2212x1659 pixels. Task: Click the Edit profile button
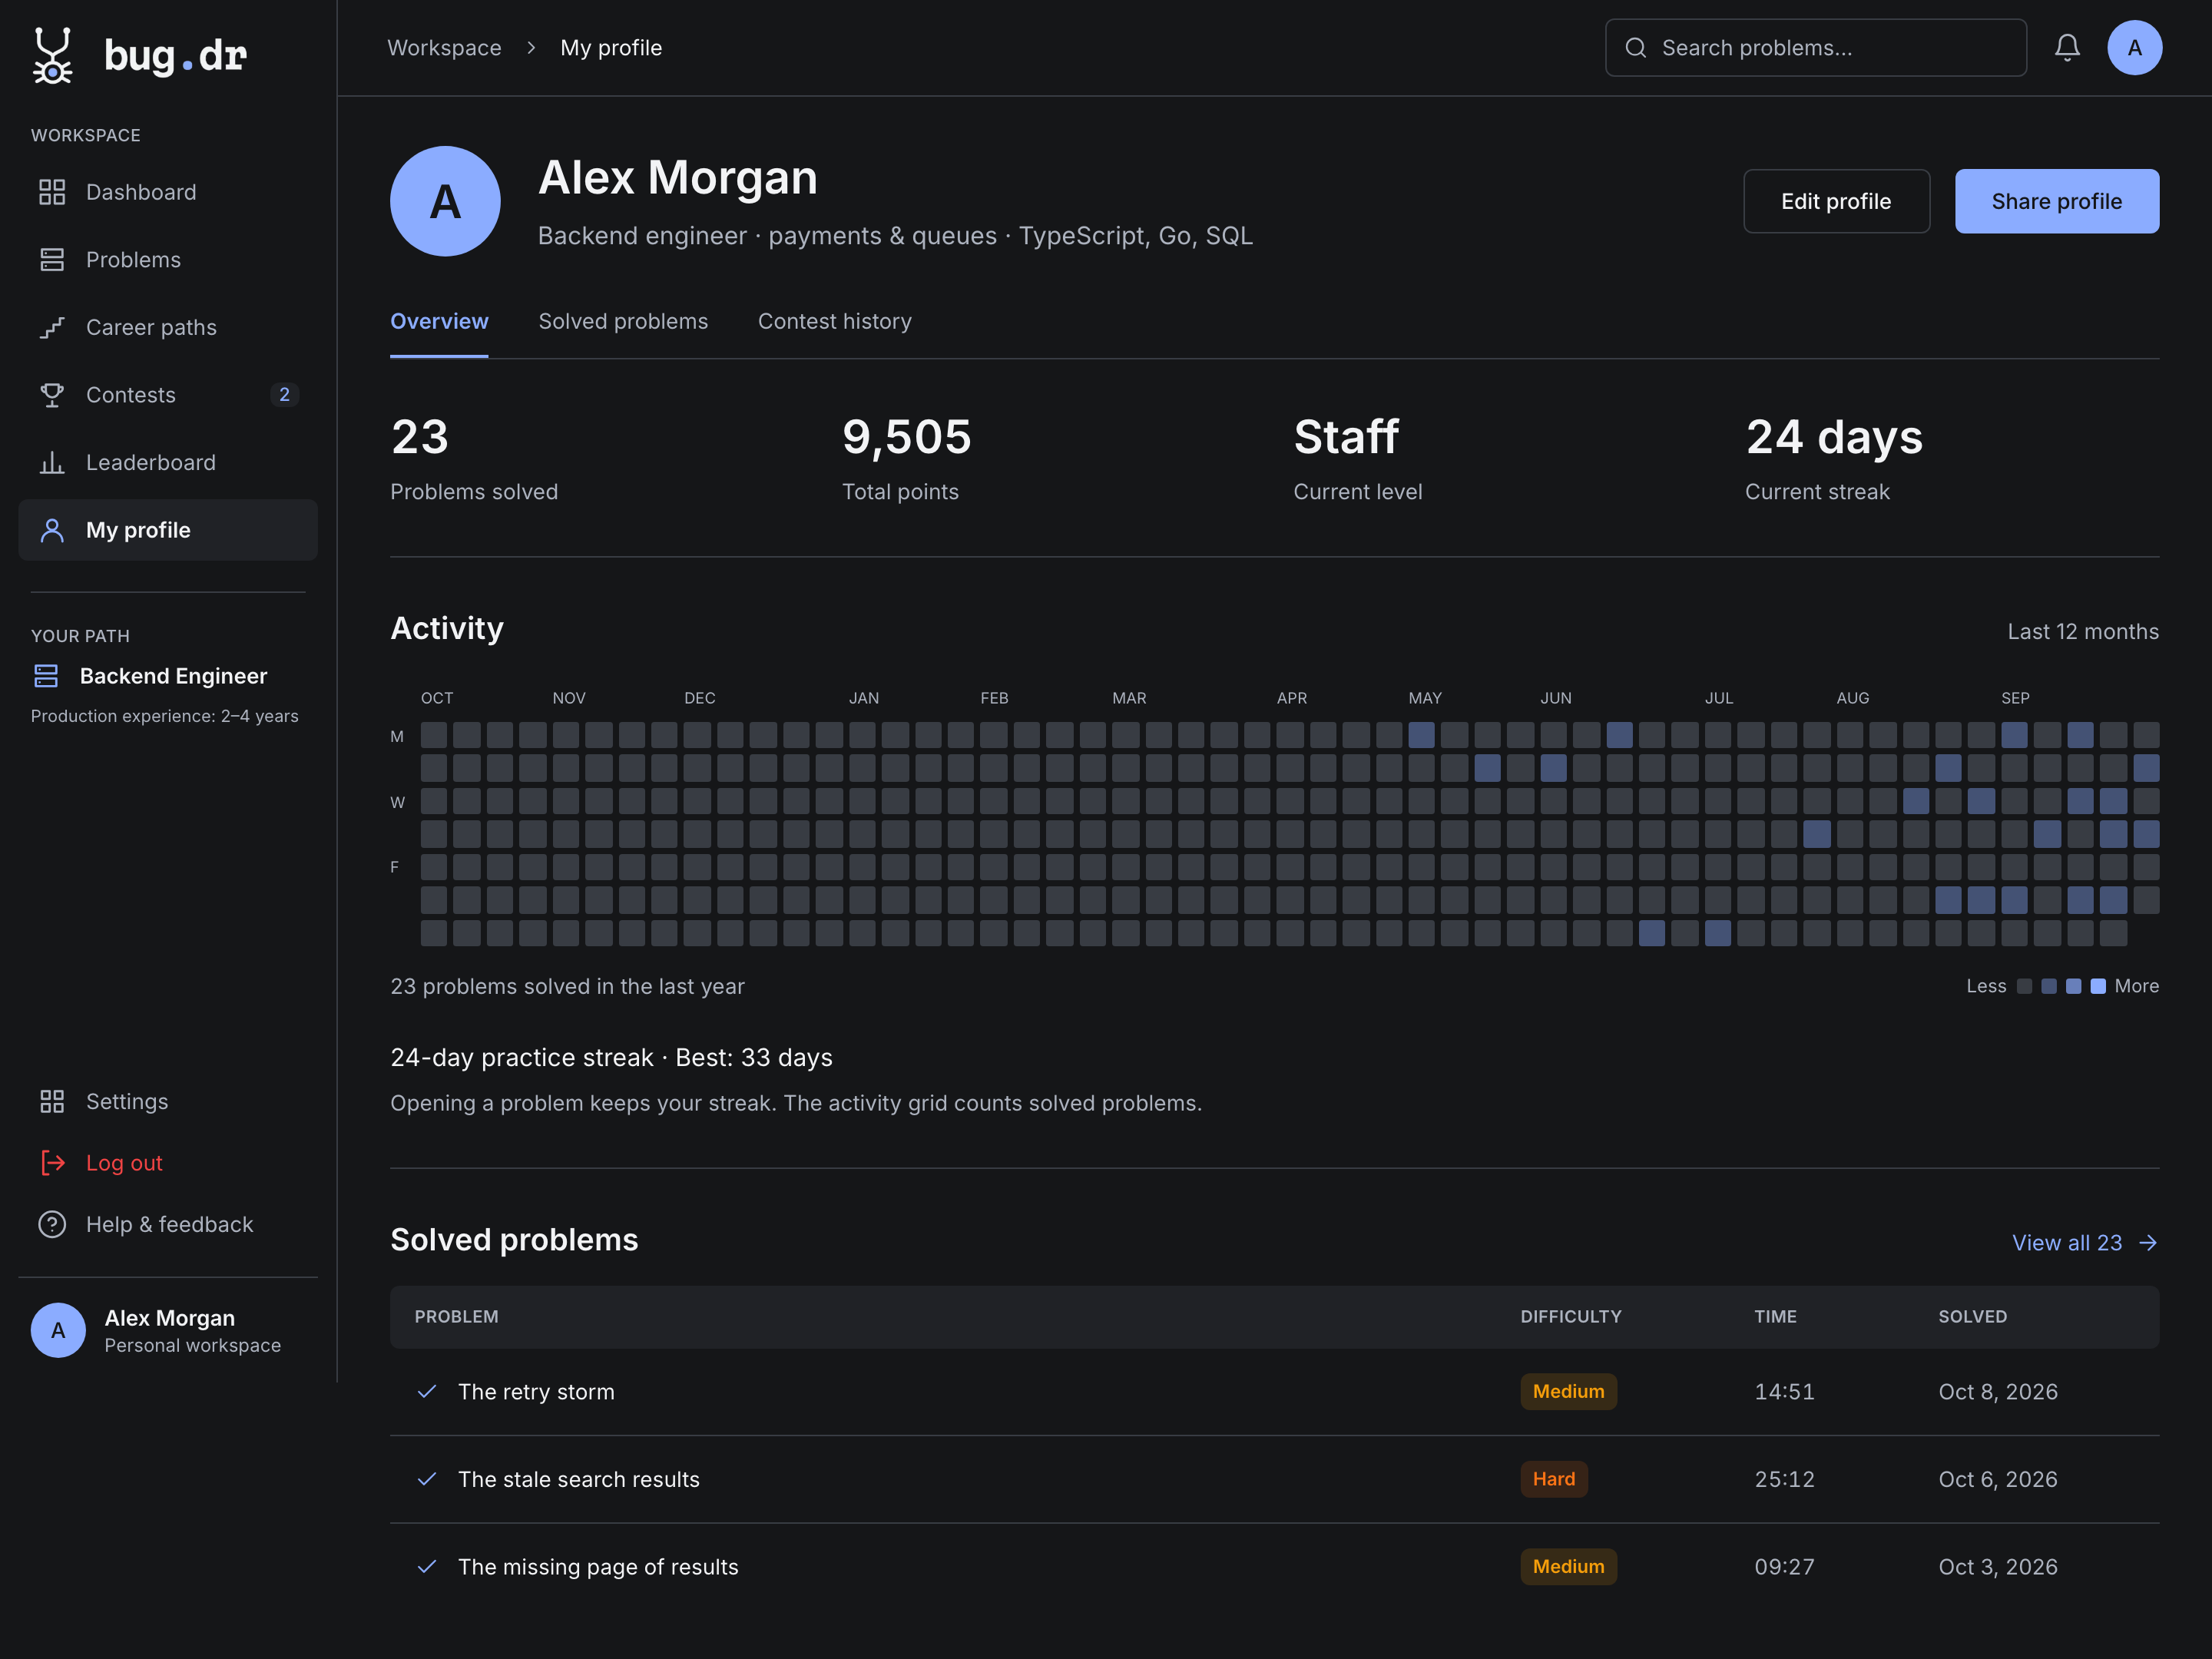1836,201
